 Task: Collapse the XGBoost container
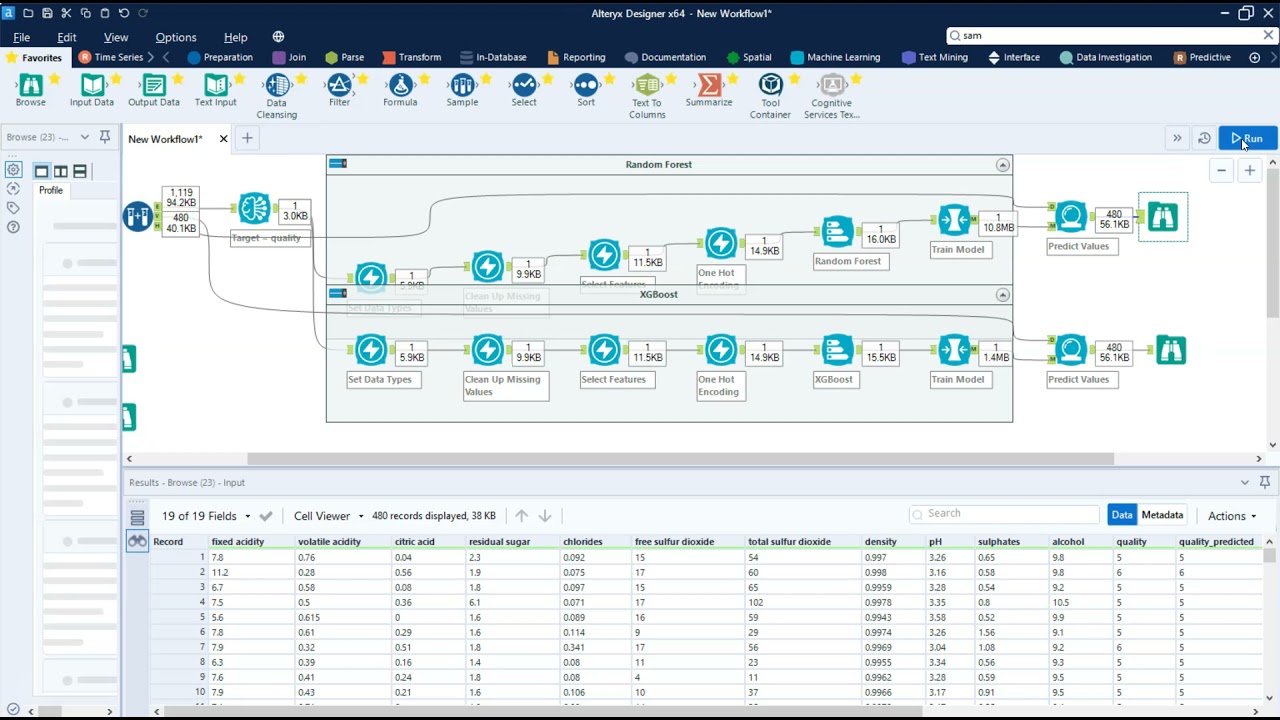[x=1003, y=295]
